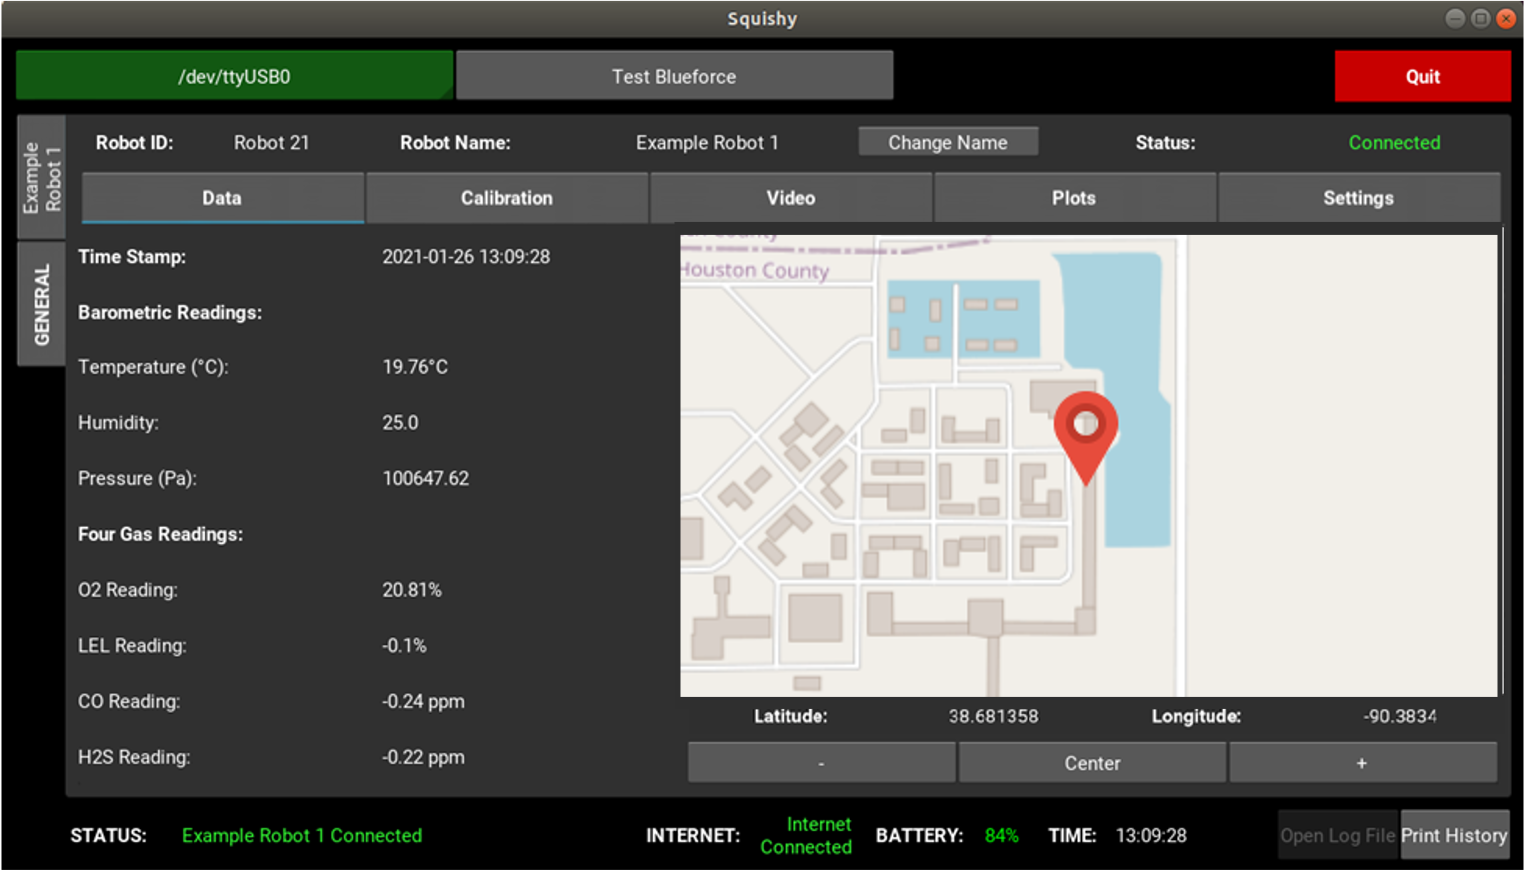1525x870 pixels.
Task: Minimize the Squishy window
Action: click(x=1455, y=18)
